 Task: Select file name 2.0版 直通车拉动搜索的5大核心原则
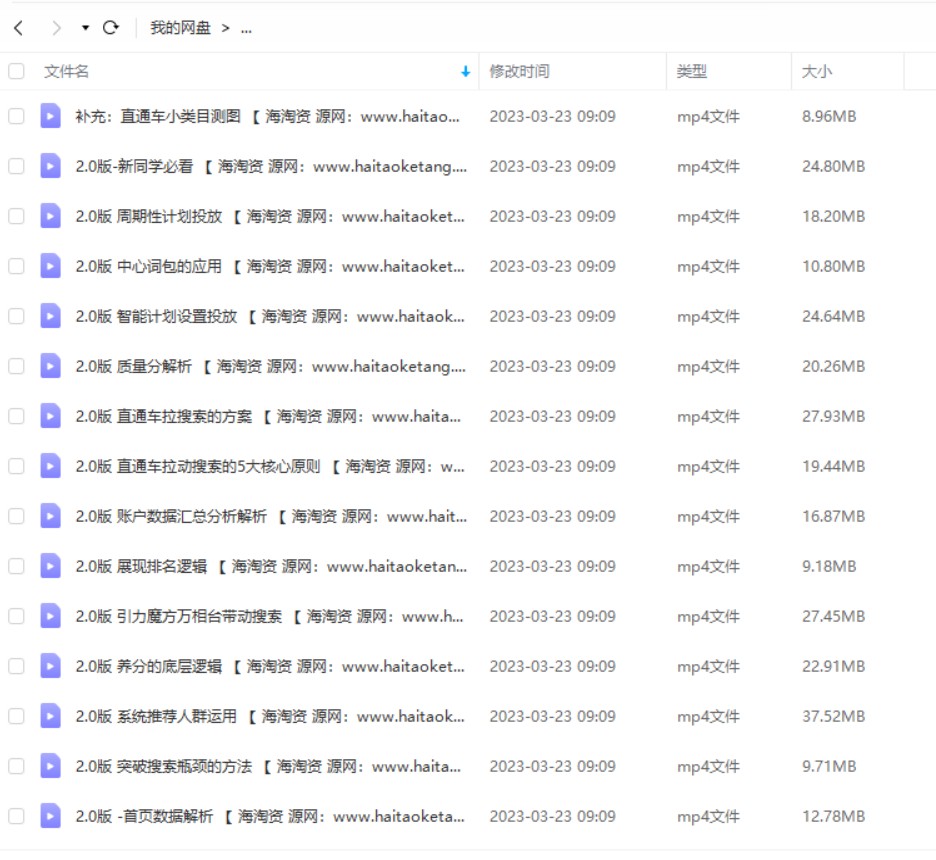[270, 466]
